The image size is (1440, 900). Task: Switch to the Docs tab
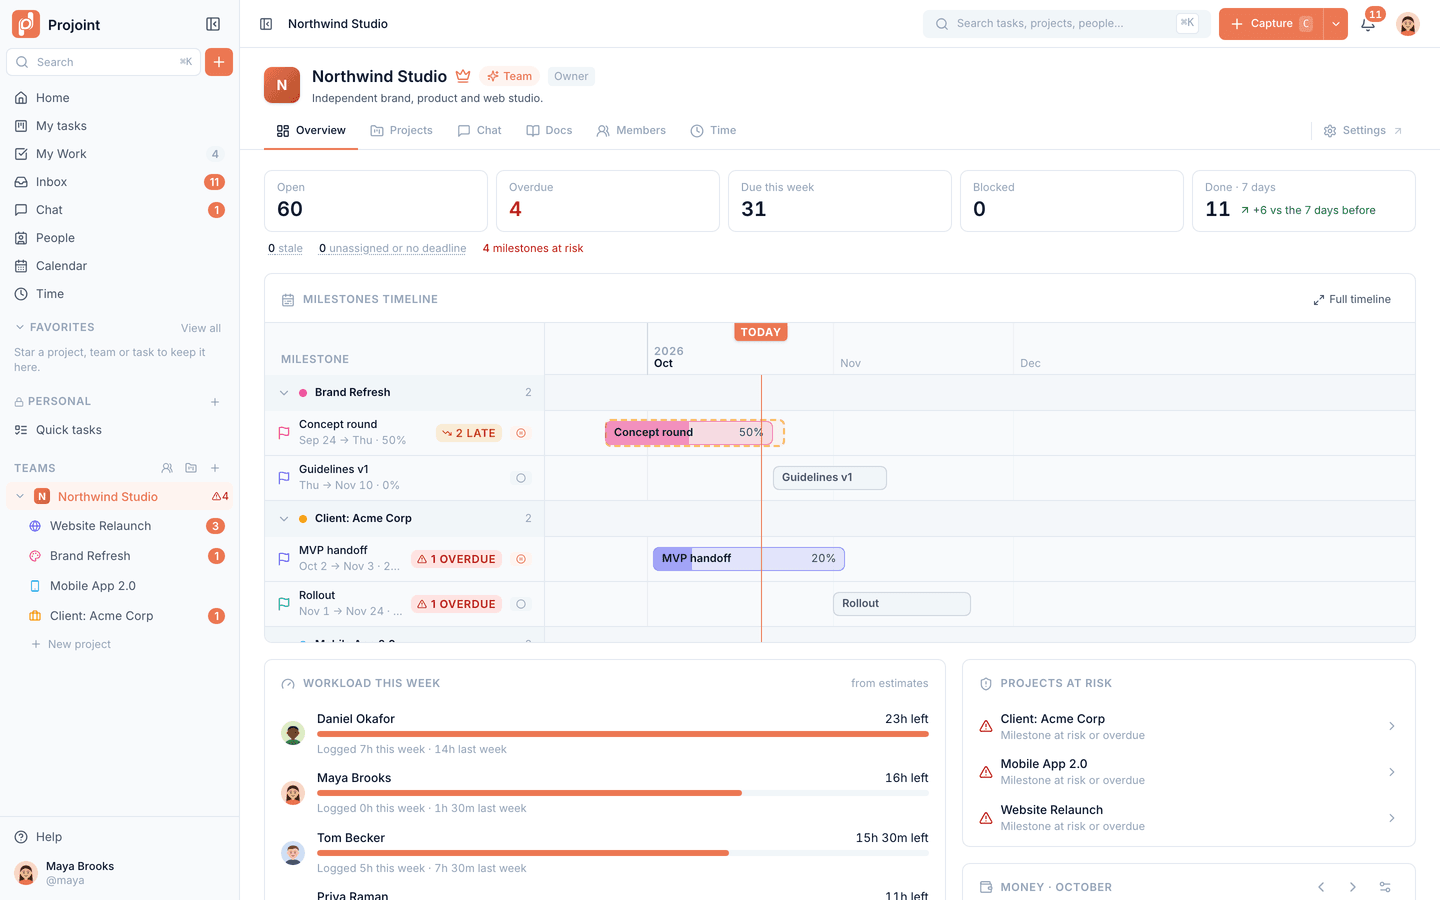(x=550, y=131)
